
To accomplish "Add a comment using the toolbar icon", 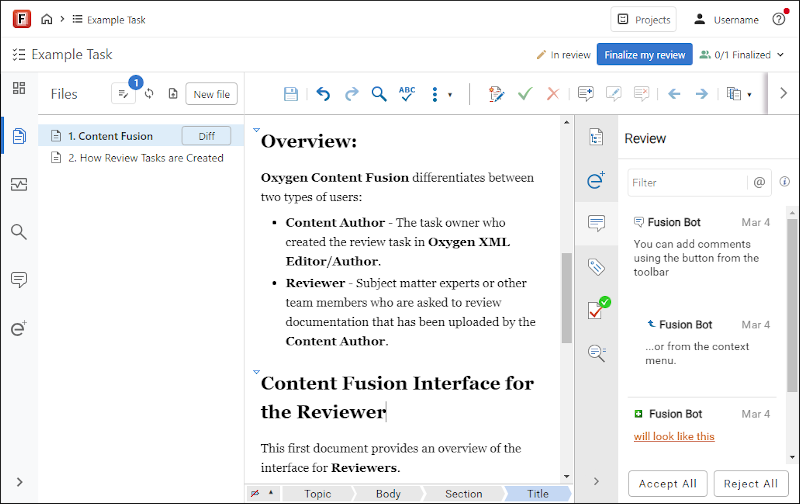I will pos(586,94).
